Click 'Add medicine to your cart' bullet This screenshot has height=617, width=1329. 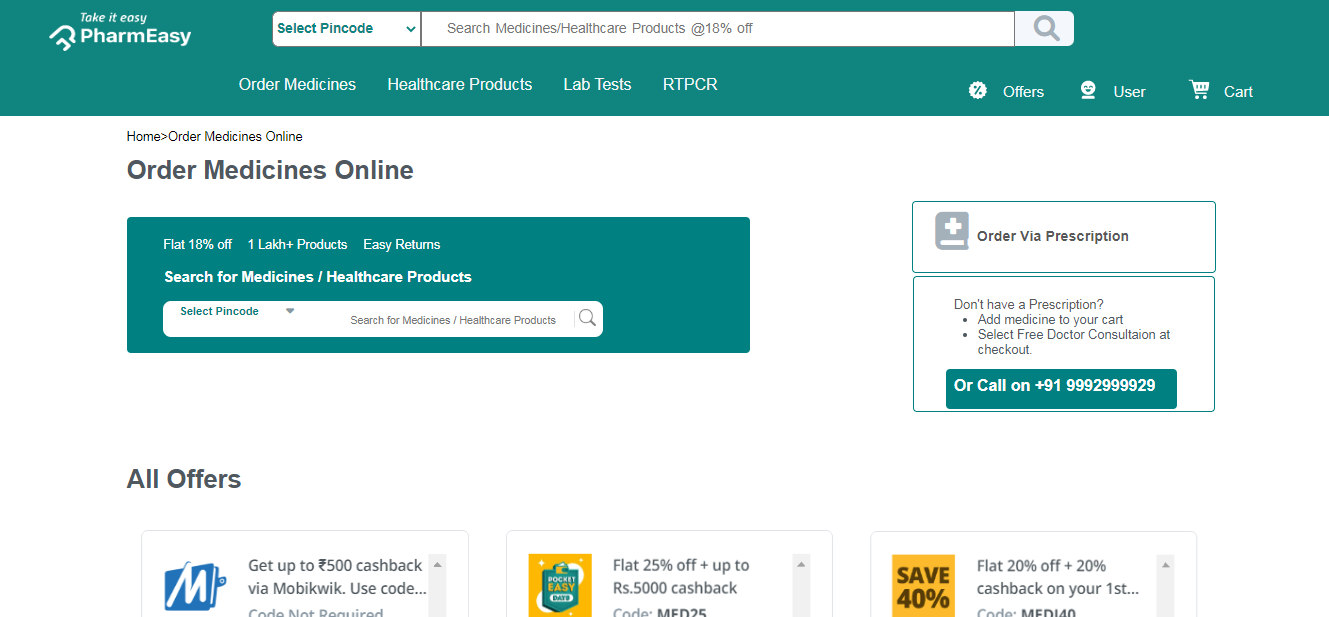[x=1051, y=320]
